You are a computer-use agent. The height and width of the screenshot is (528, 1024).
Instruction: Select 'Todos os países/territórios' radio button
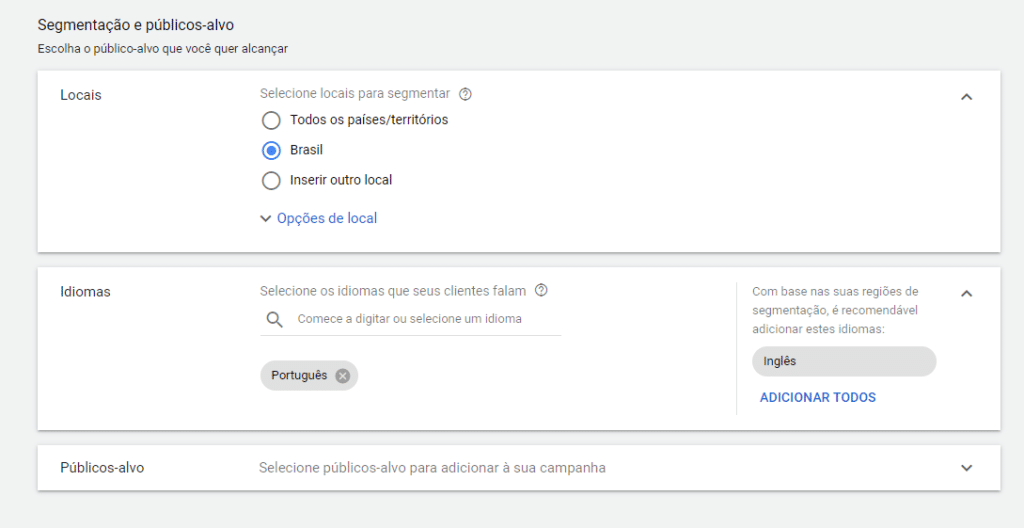[271, 120]
